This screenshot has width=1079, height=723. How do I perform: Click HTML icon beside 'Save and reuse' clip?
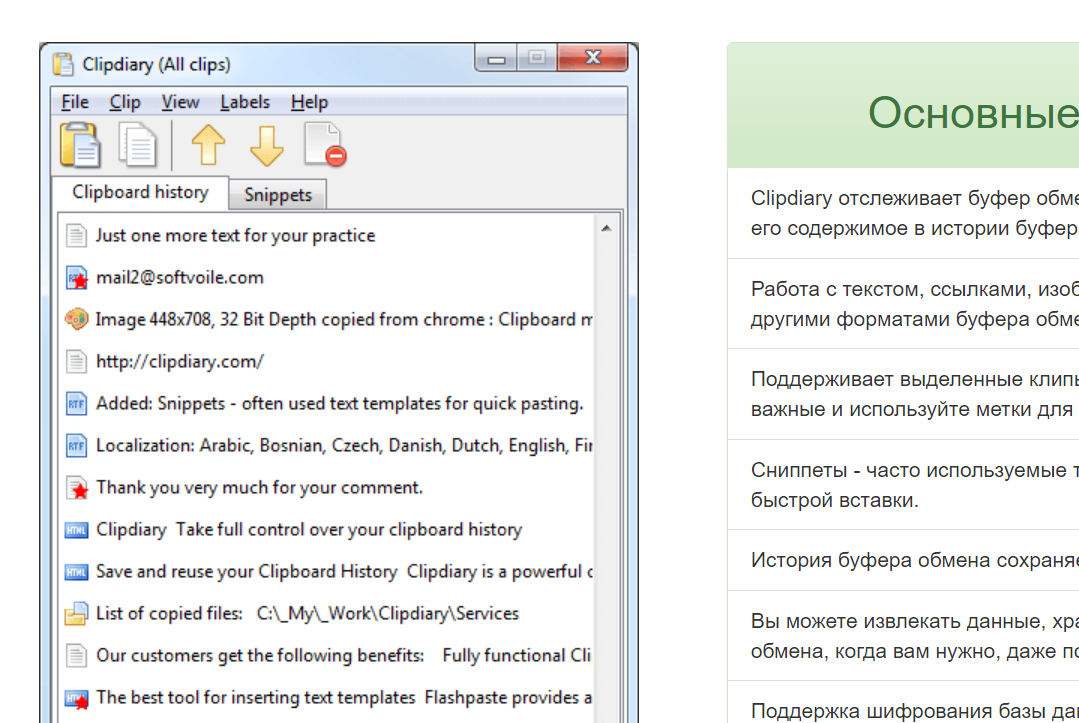pos(76,572)
